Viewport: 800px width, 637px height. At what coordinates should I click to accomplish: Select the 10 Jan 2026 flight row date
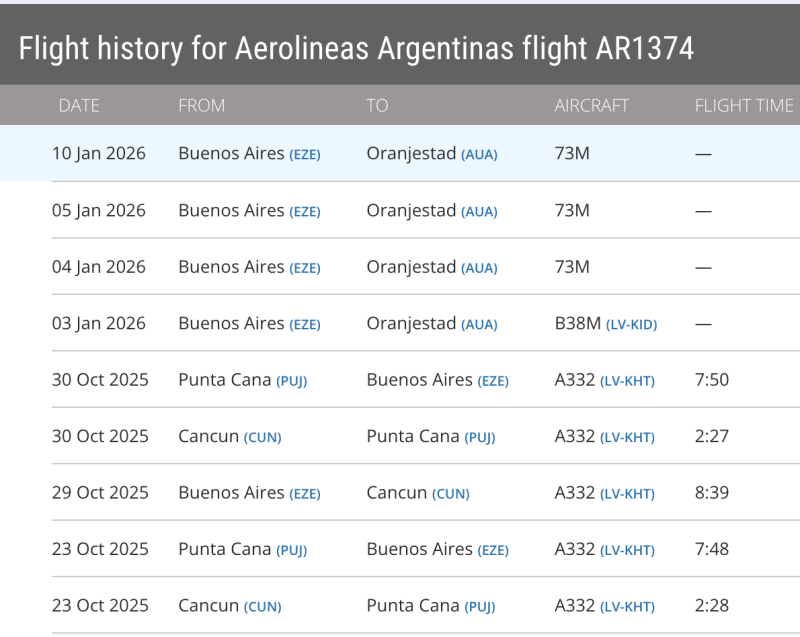click(x=99, y=154)
